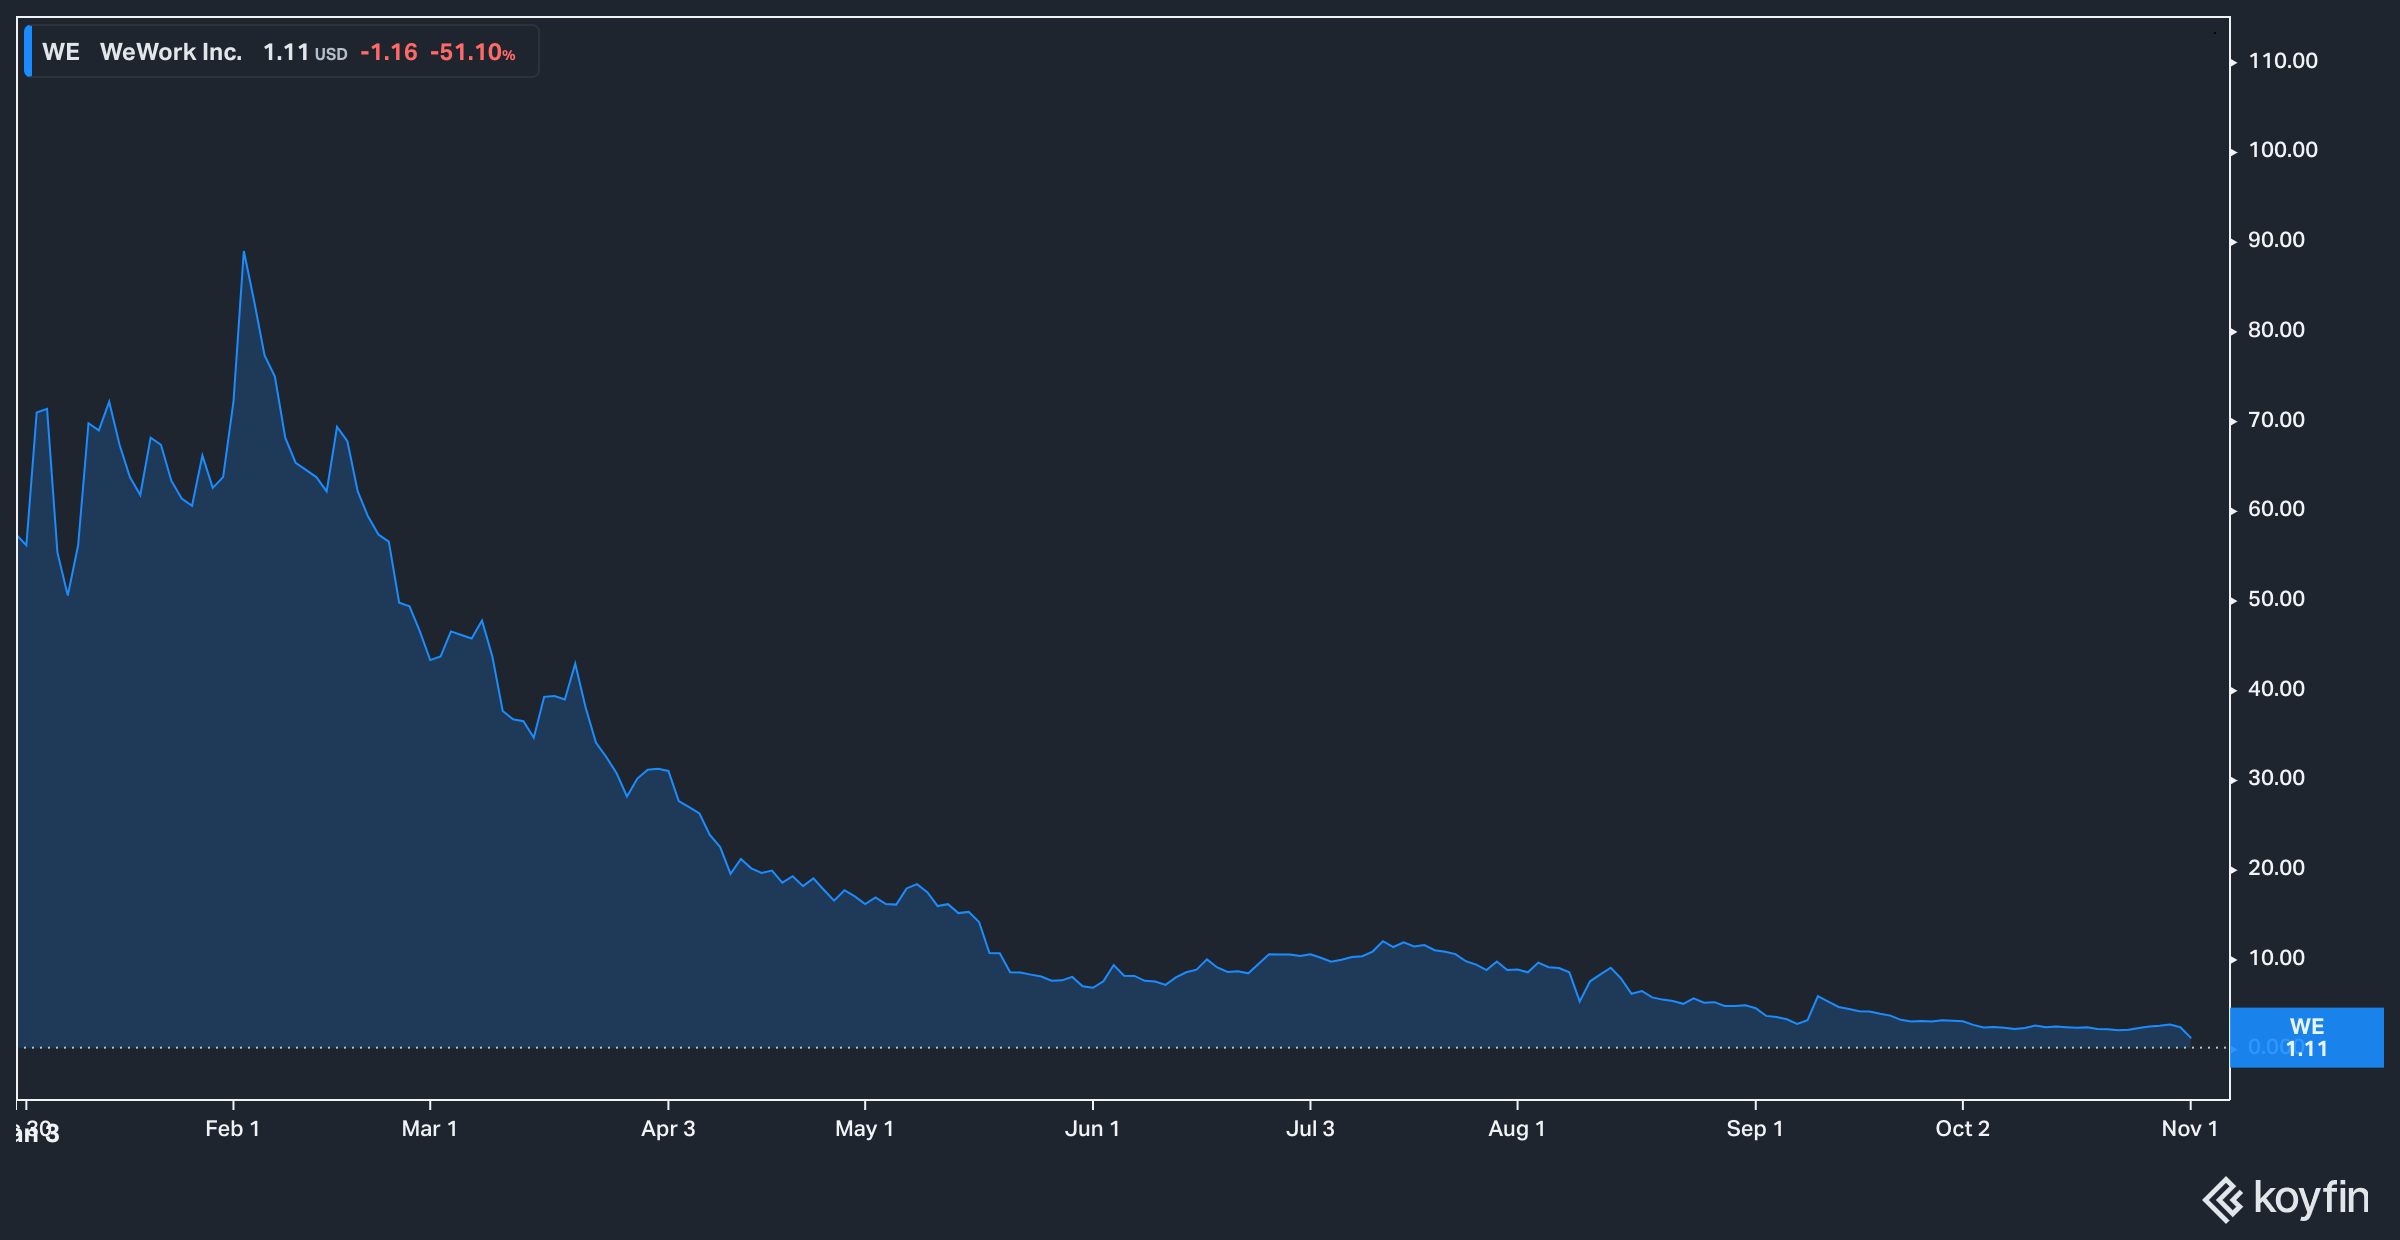This screenshot has width=2400, height=1240.
Task: Click the Feb 1 date label
Action: (x=232, y=1129)
